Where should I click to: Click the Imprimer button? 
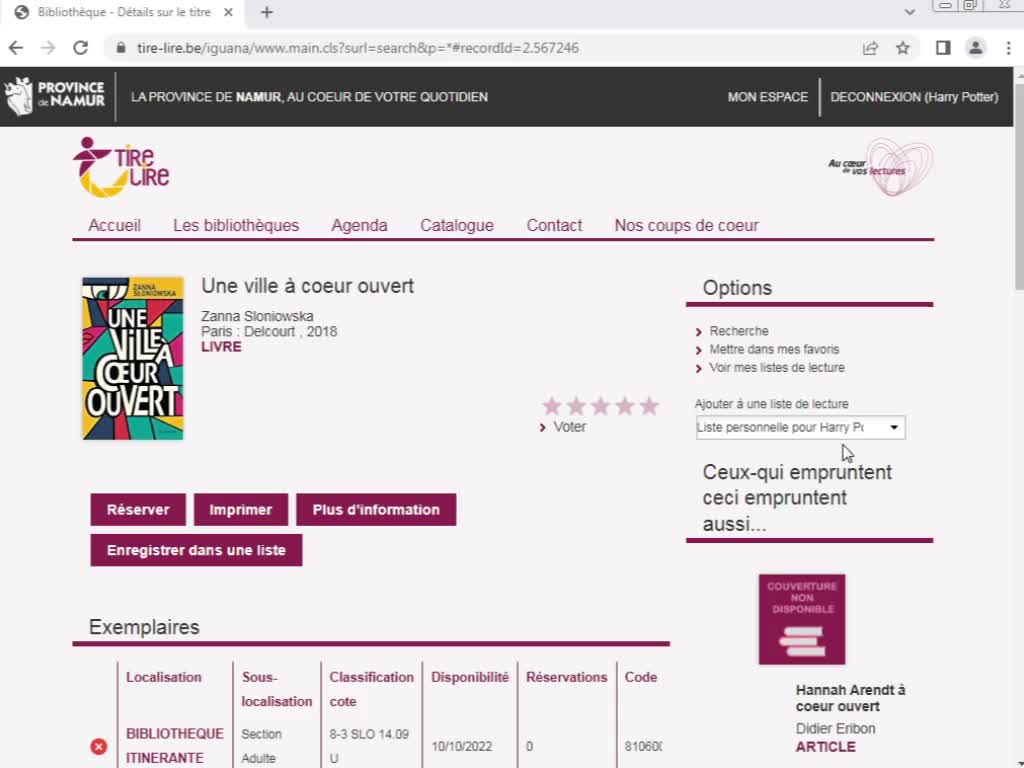(x=240, y=509)
